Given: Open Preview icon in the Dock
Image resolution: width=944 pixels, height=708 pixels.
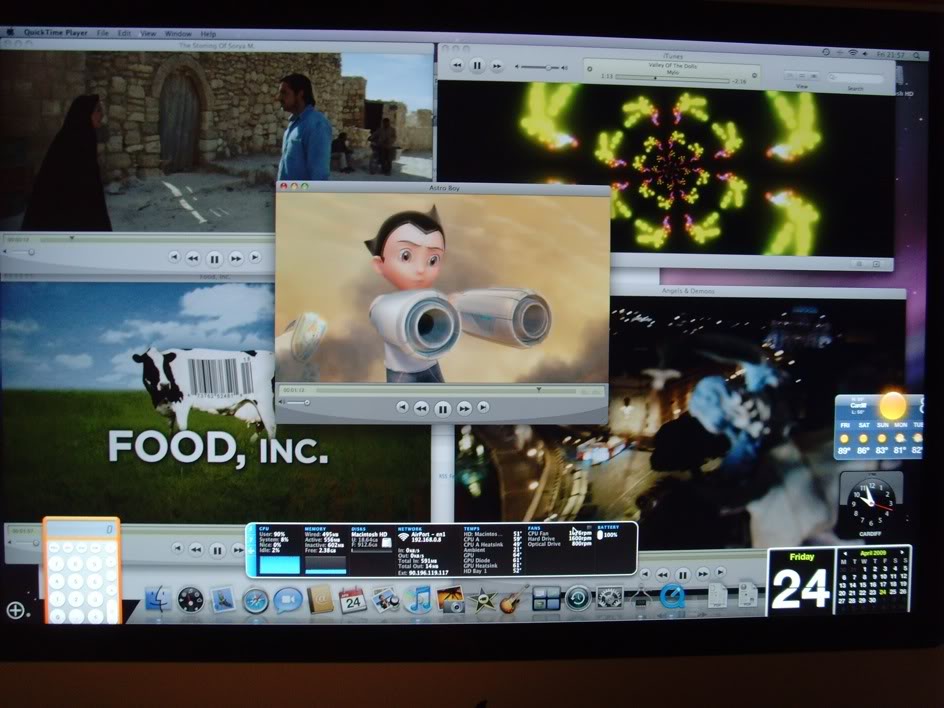Looking at the screenshot, I should click(385, 600).
